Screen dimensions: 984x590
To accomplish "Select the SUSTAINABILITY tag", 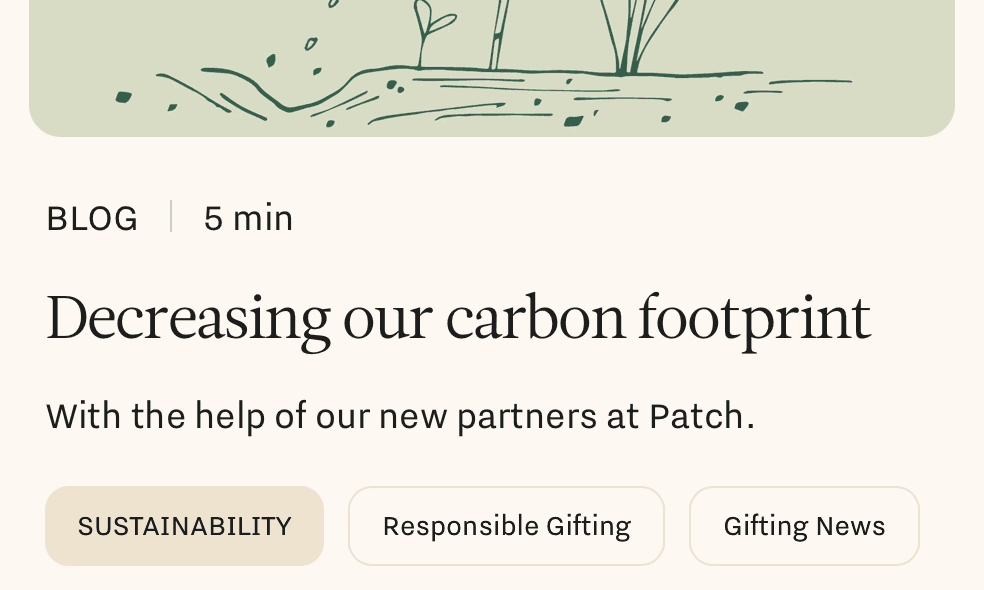I will [184, 526].
